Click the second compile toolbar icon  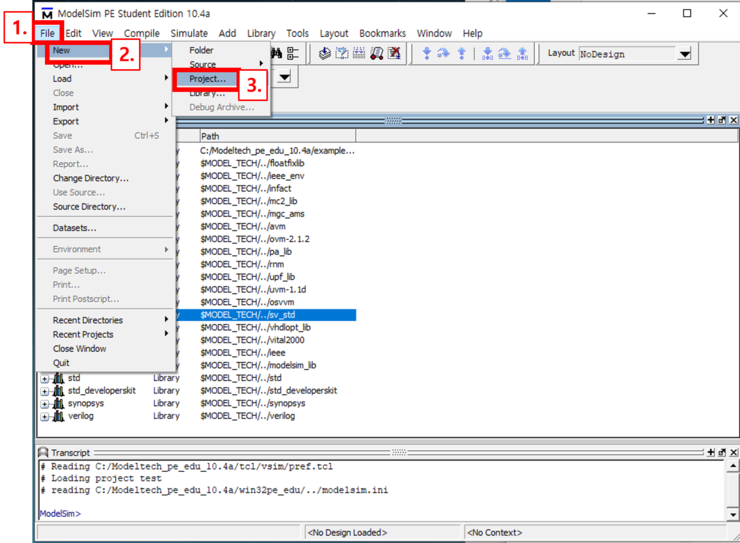pos(342,53)
